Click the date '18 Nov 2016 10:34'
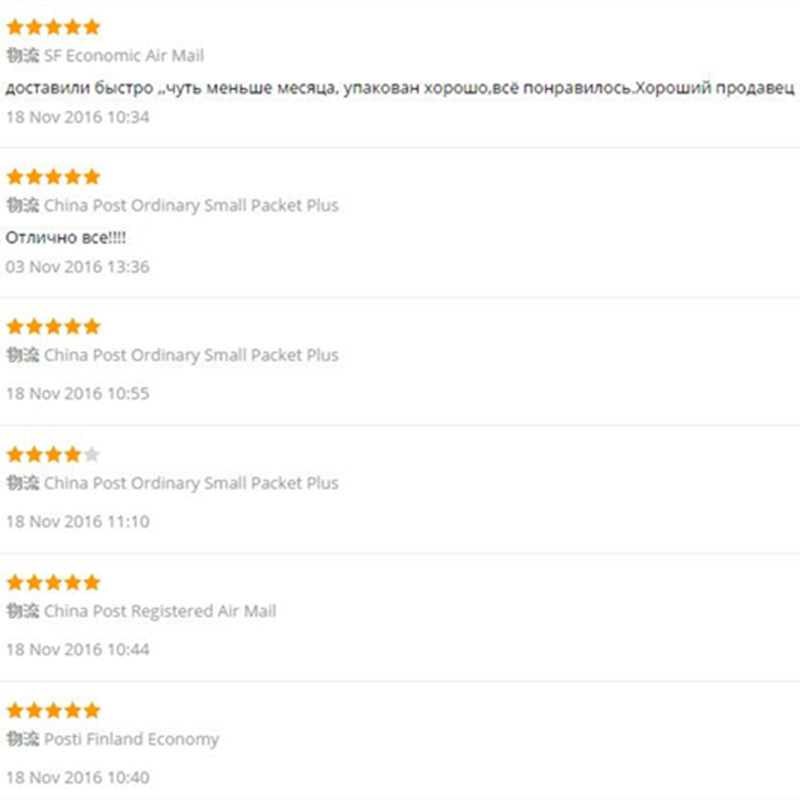This screenshot has width=800, height=800. (77, 117)
